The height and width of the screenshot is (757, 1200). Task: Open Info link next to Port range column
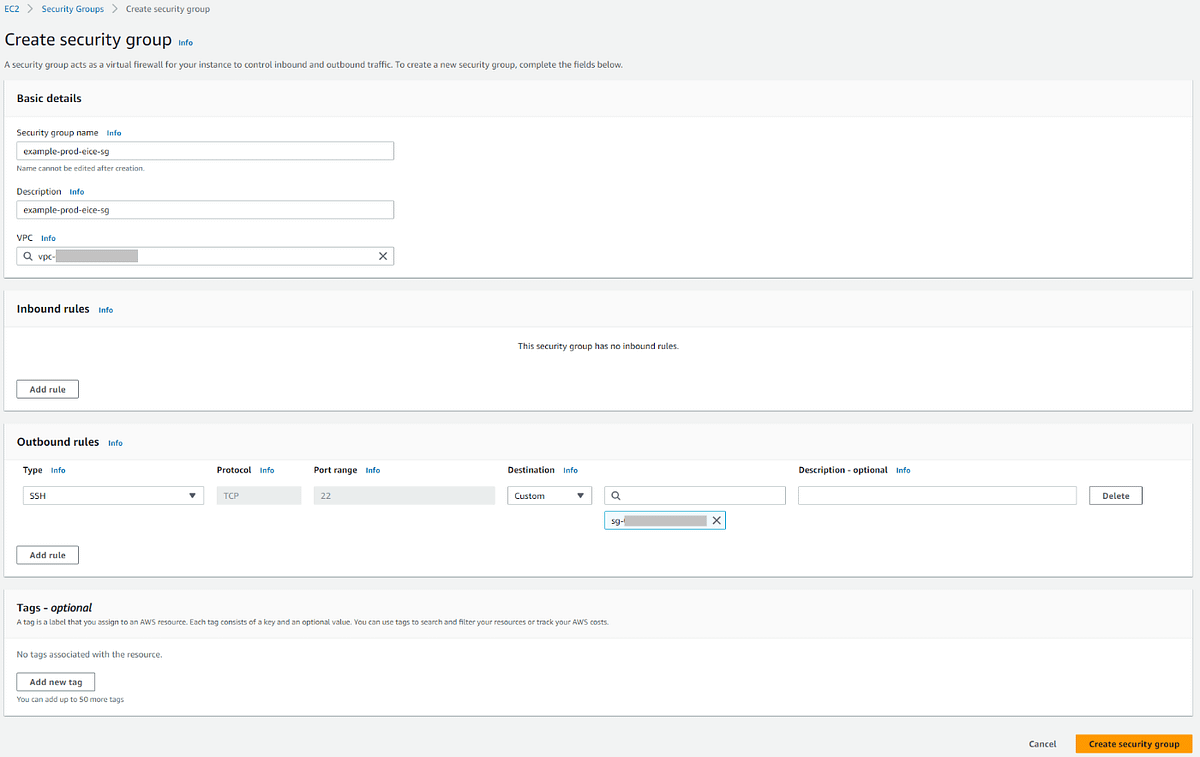(x=373, y=470)
